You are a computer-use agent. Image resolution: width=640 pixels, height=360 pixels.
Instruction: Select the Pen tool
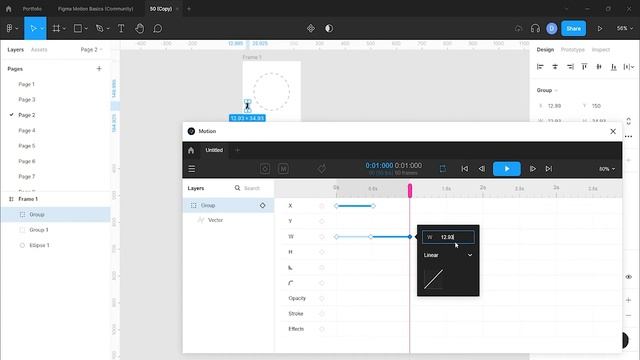click(x=99, y=28)
